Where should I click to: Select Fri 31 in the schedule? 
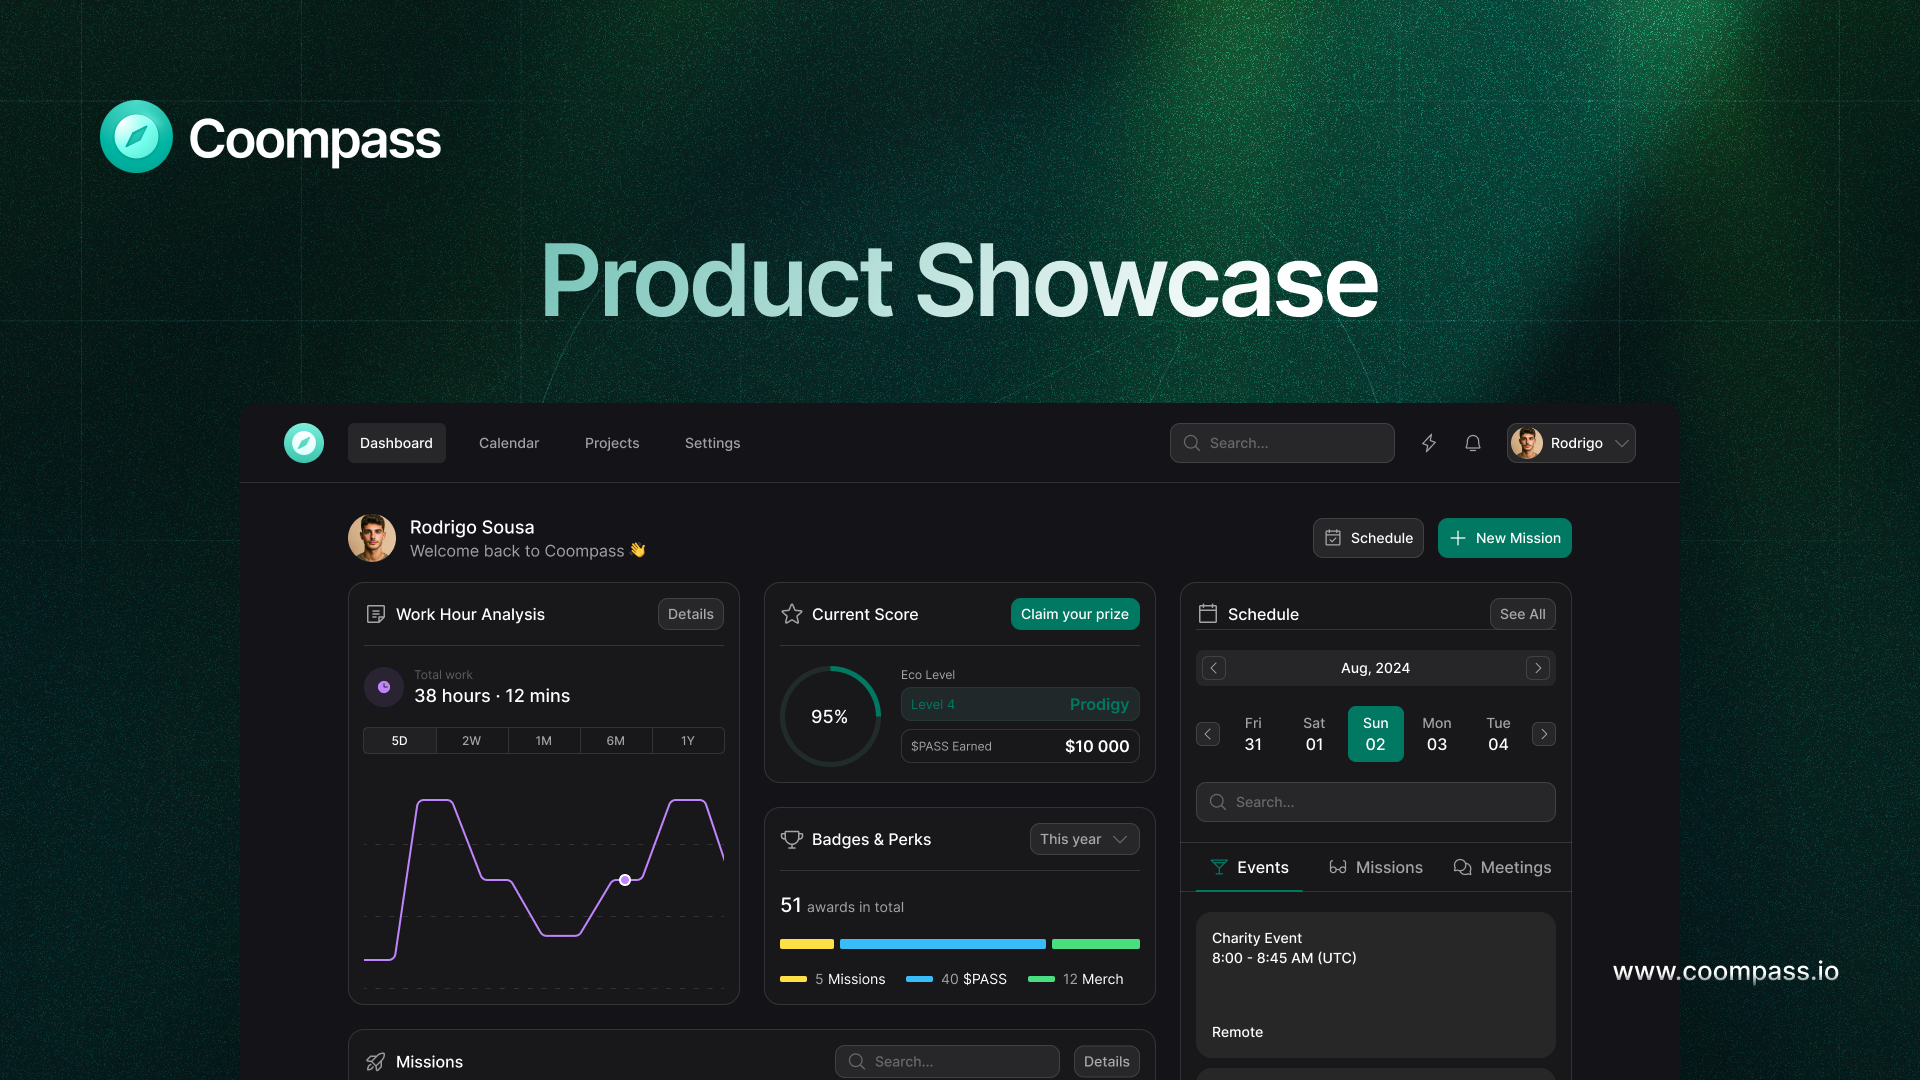click(x=1253, y=734)
